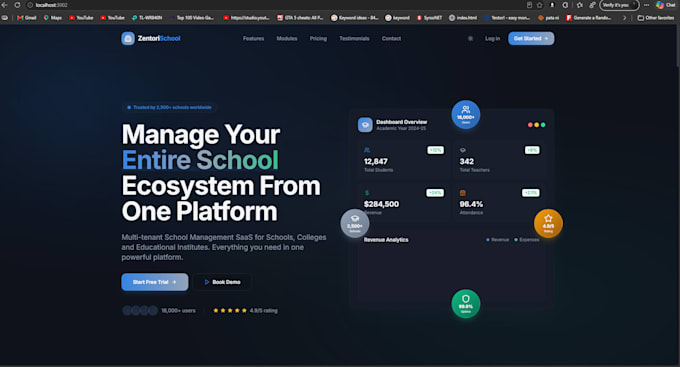Click the 16,000+ users floating blue badge

[466, 115]
